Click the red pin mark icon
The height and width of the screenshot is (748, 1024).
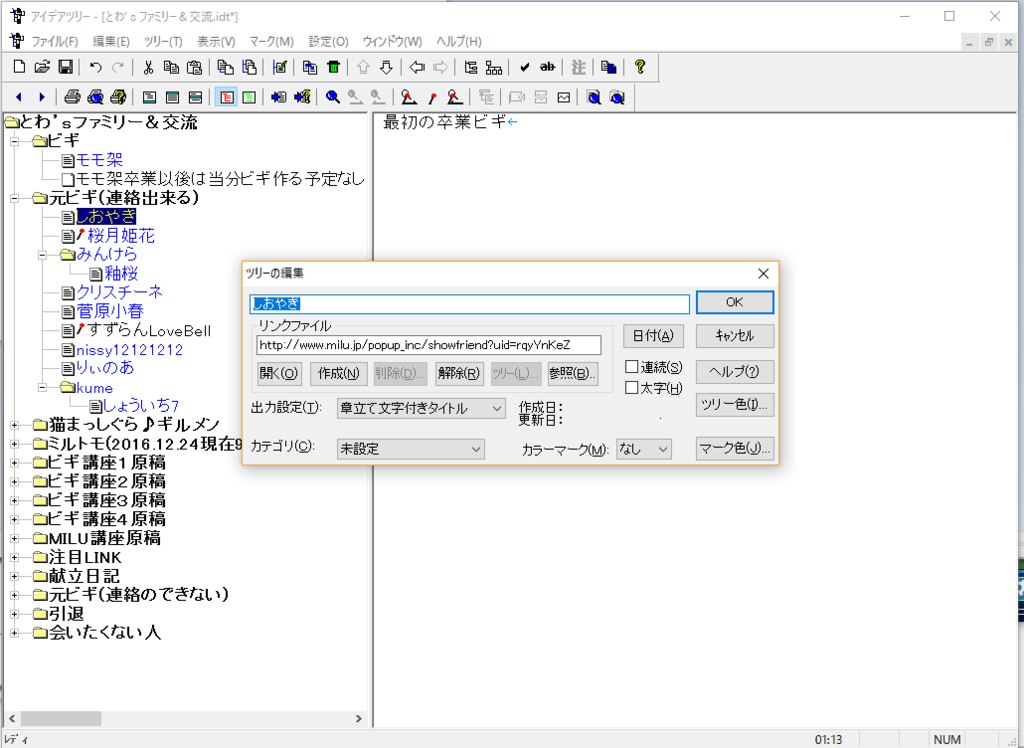[x=432, y=97]
